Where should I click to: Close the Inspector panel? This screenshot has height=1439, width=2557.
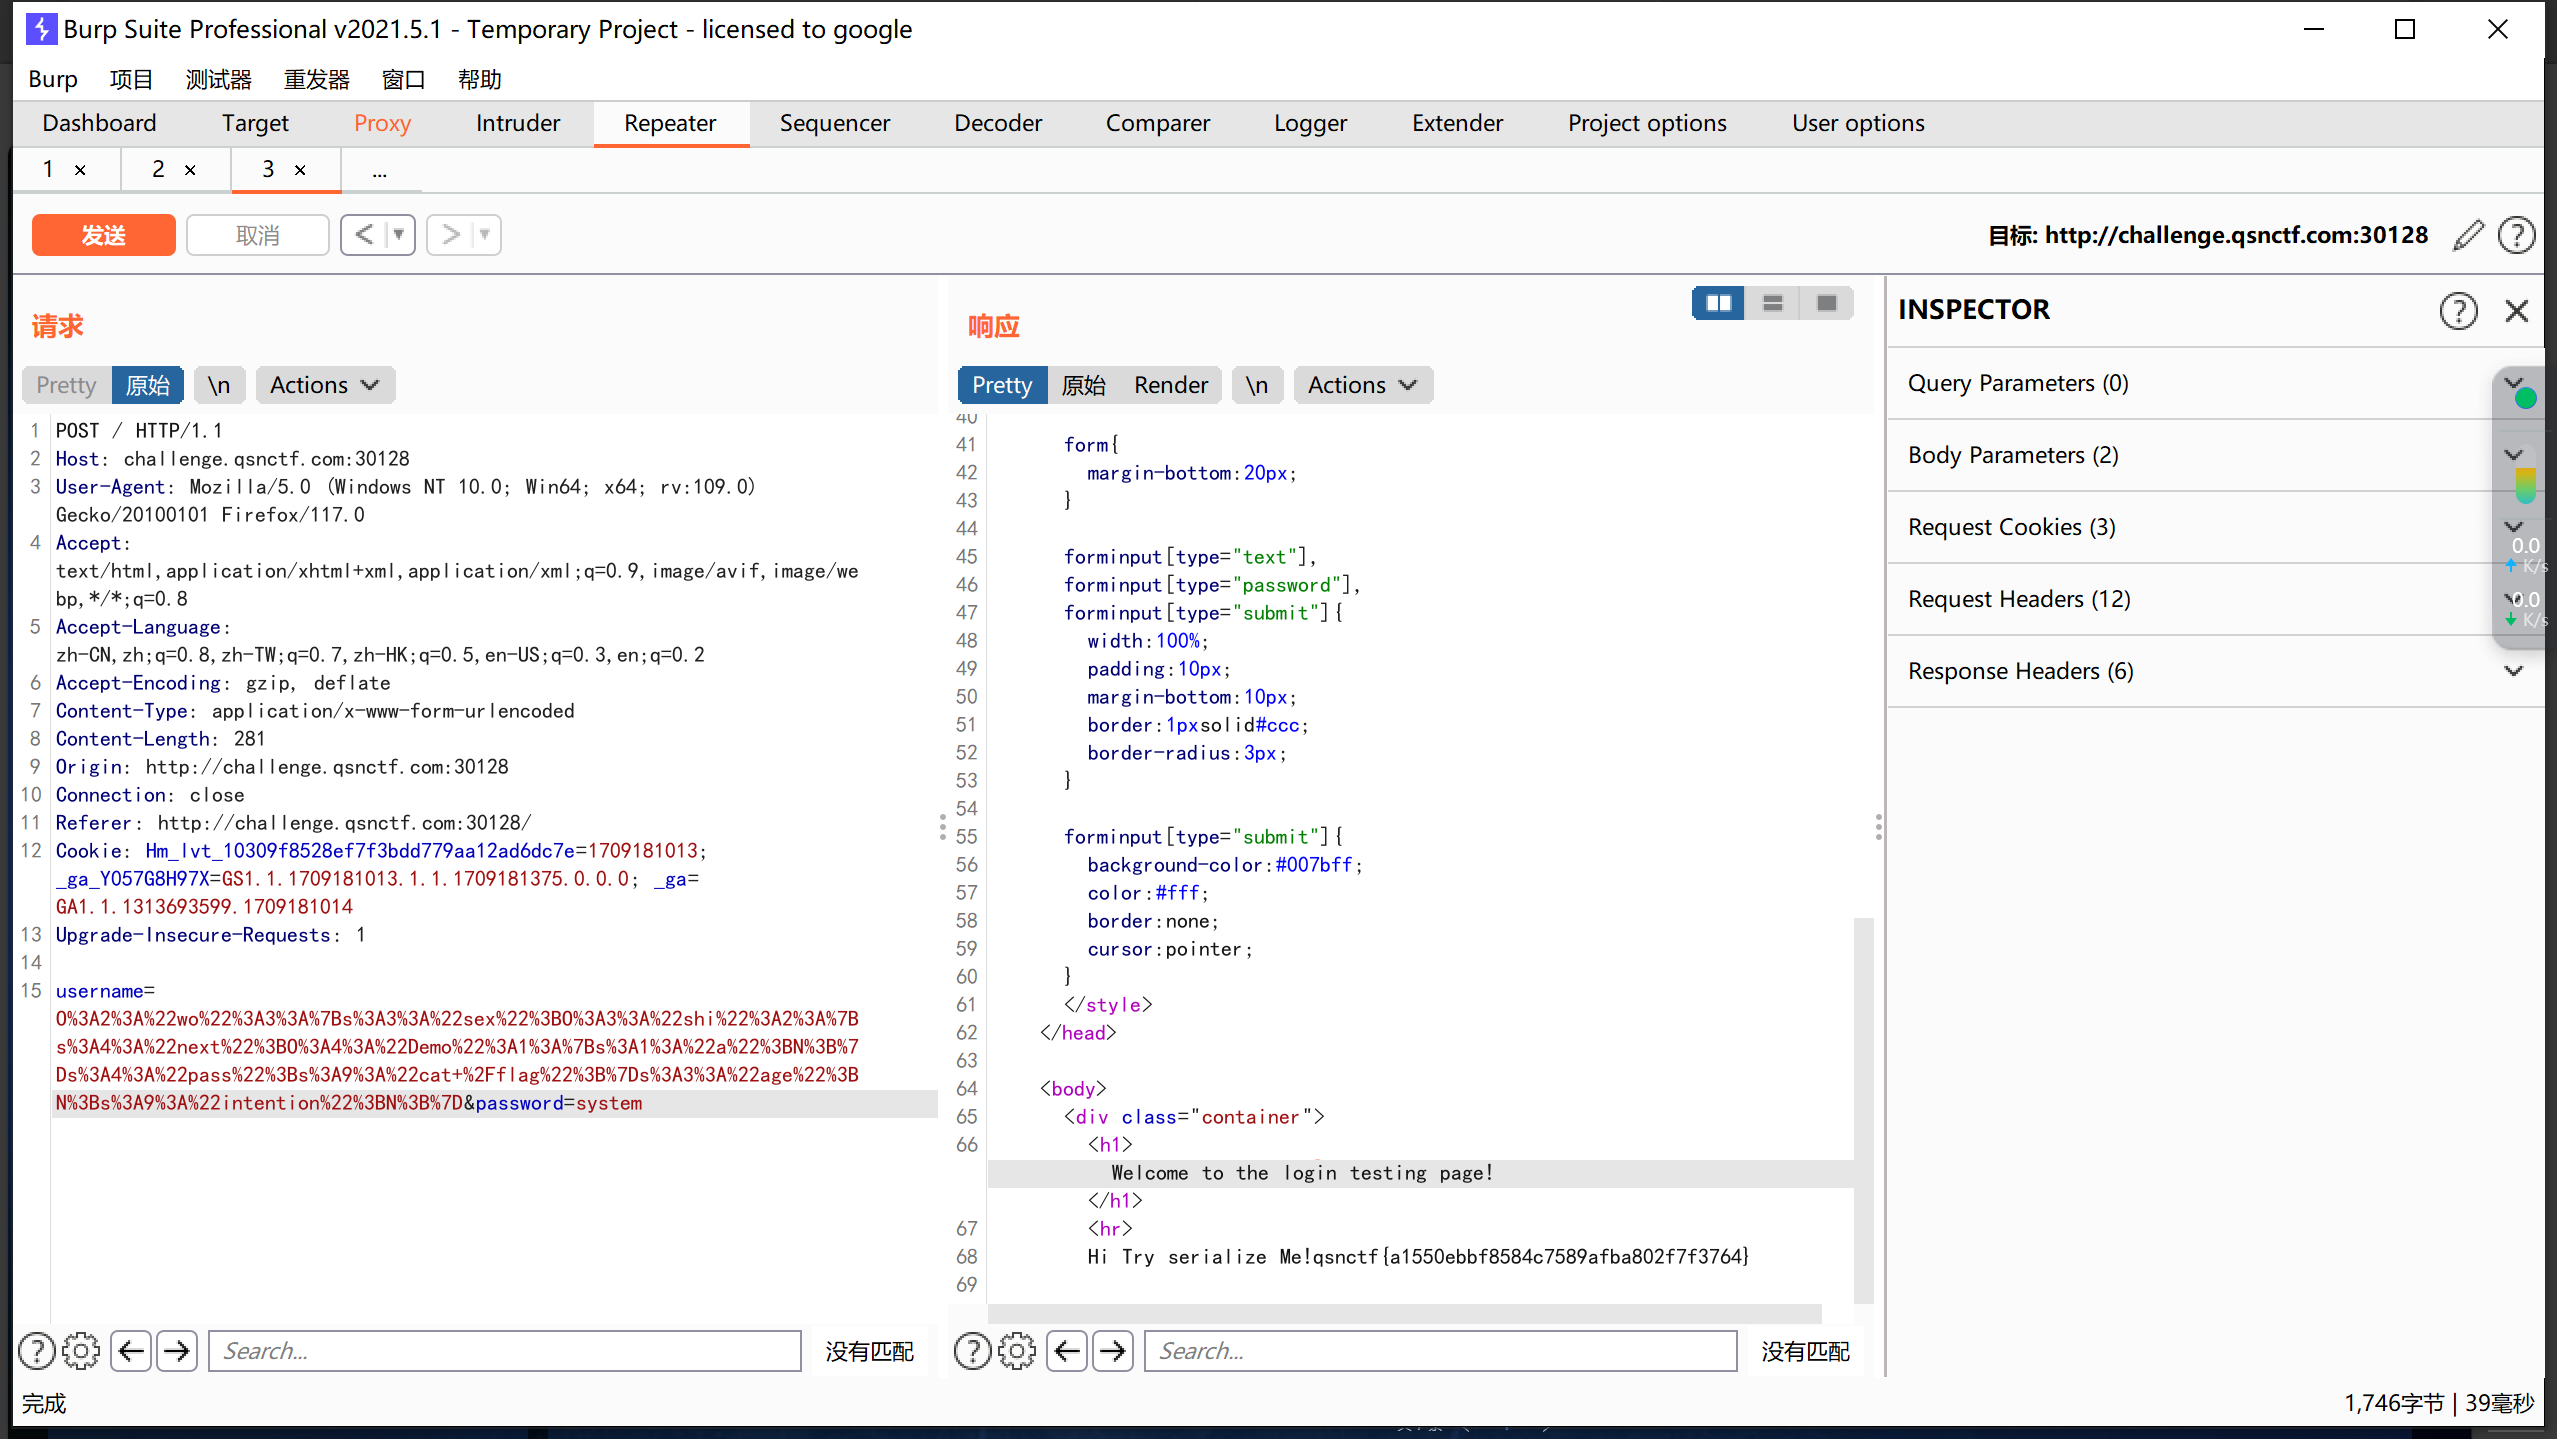[2516, 310]
